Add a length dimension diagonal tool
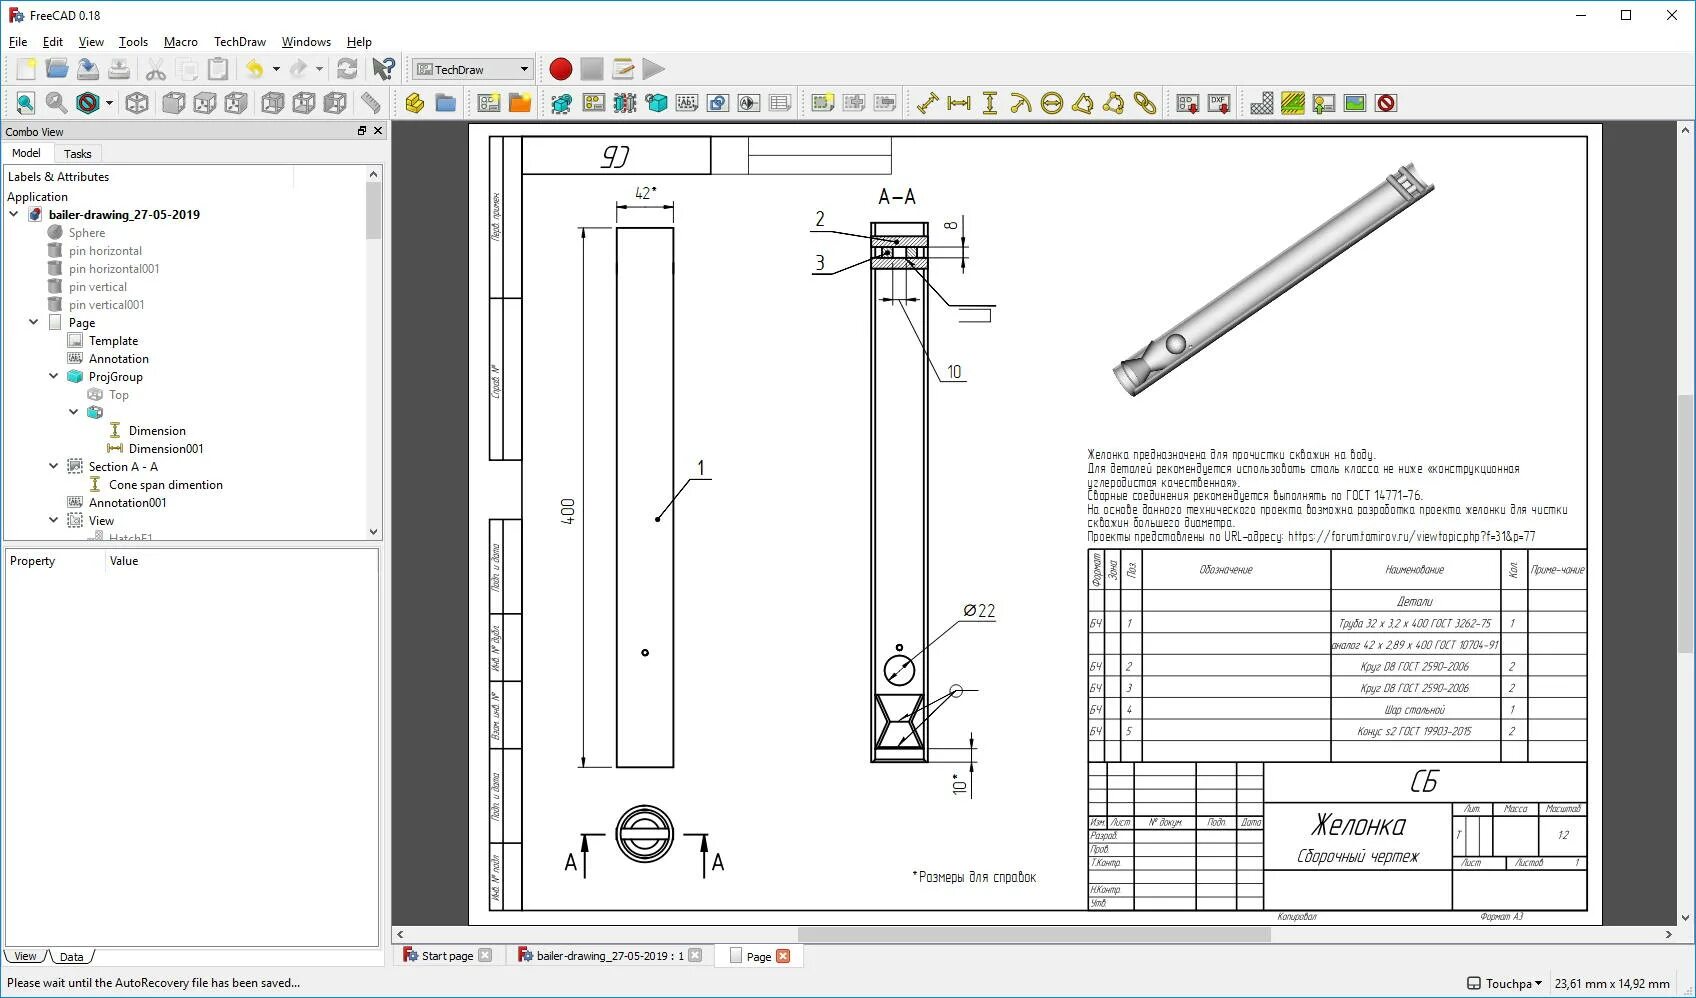The width and height of the screenshot is (1696, 998). (928, 103)
